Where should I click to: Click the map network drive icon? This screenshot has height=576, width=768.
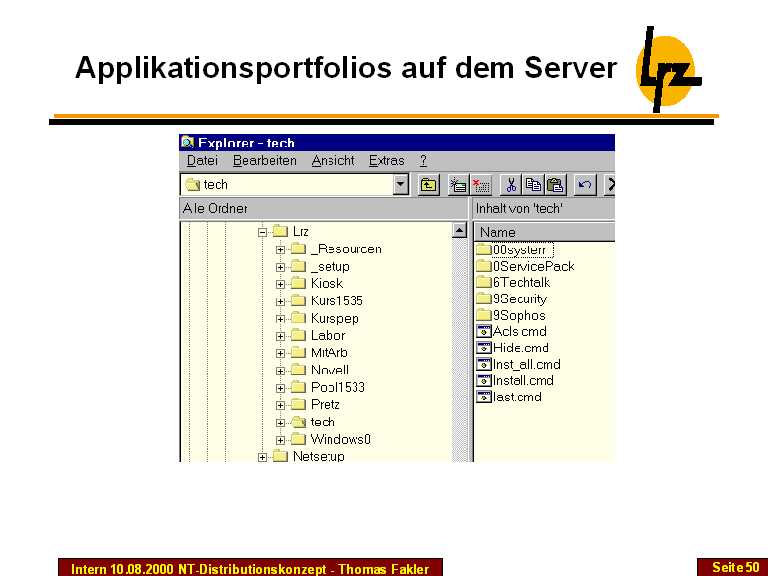458,185
